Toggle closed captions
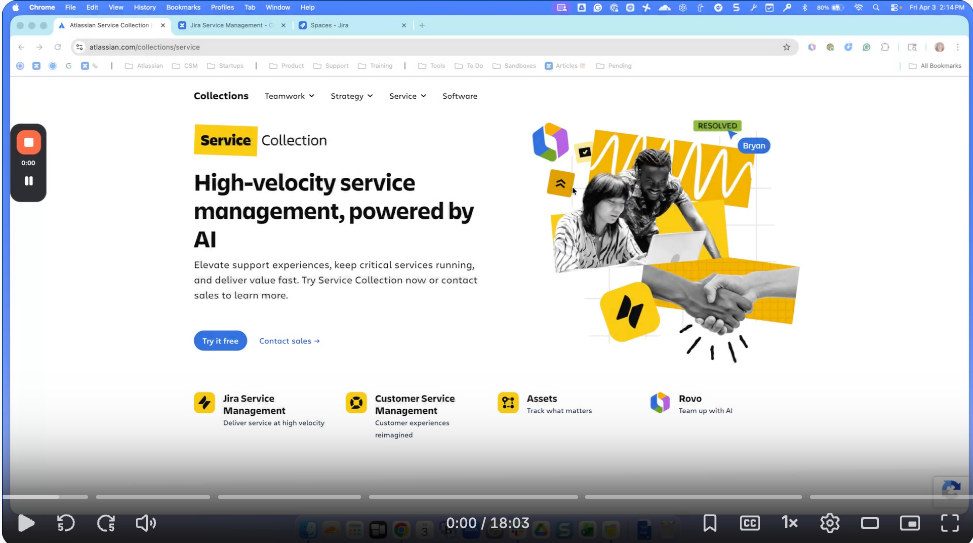973x543 pixels. pyautogui.click(x=750, y=523)
